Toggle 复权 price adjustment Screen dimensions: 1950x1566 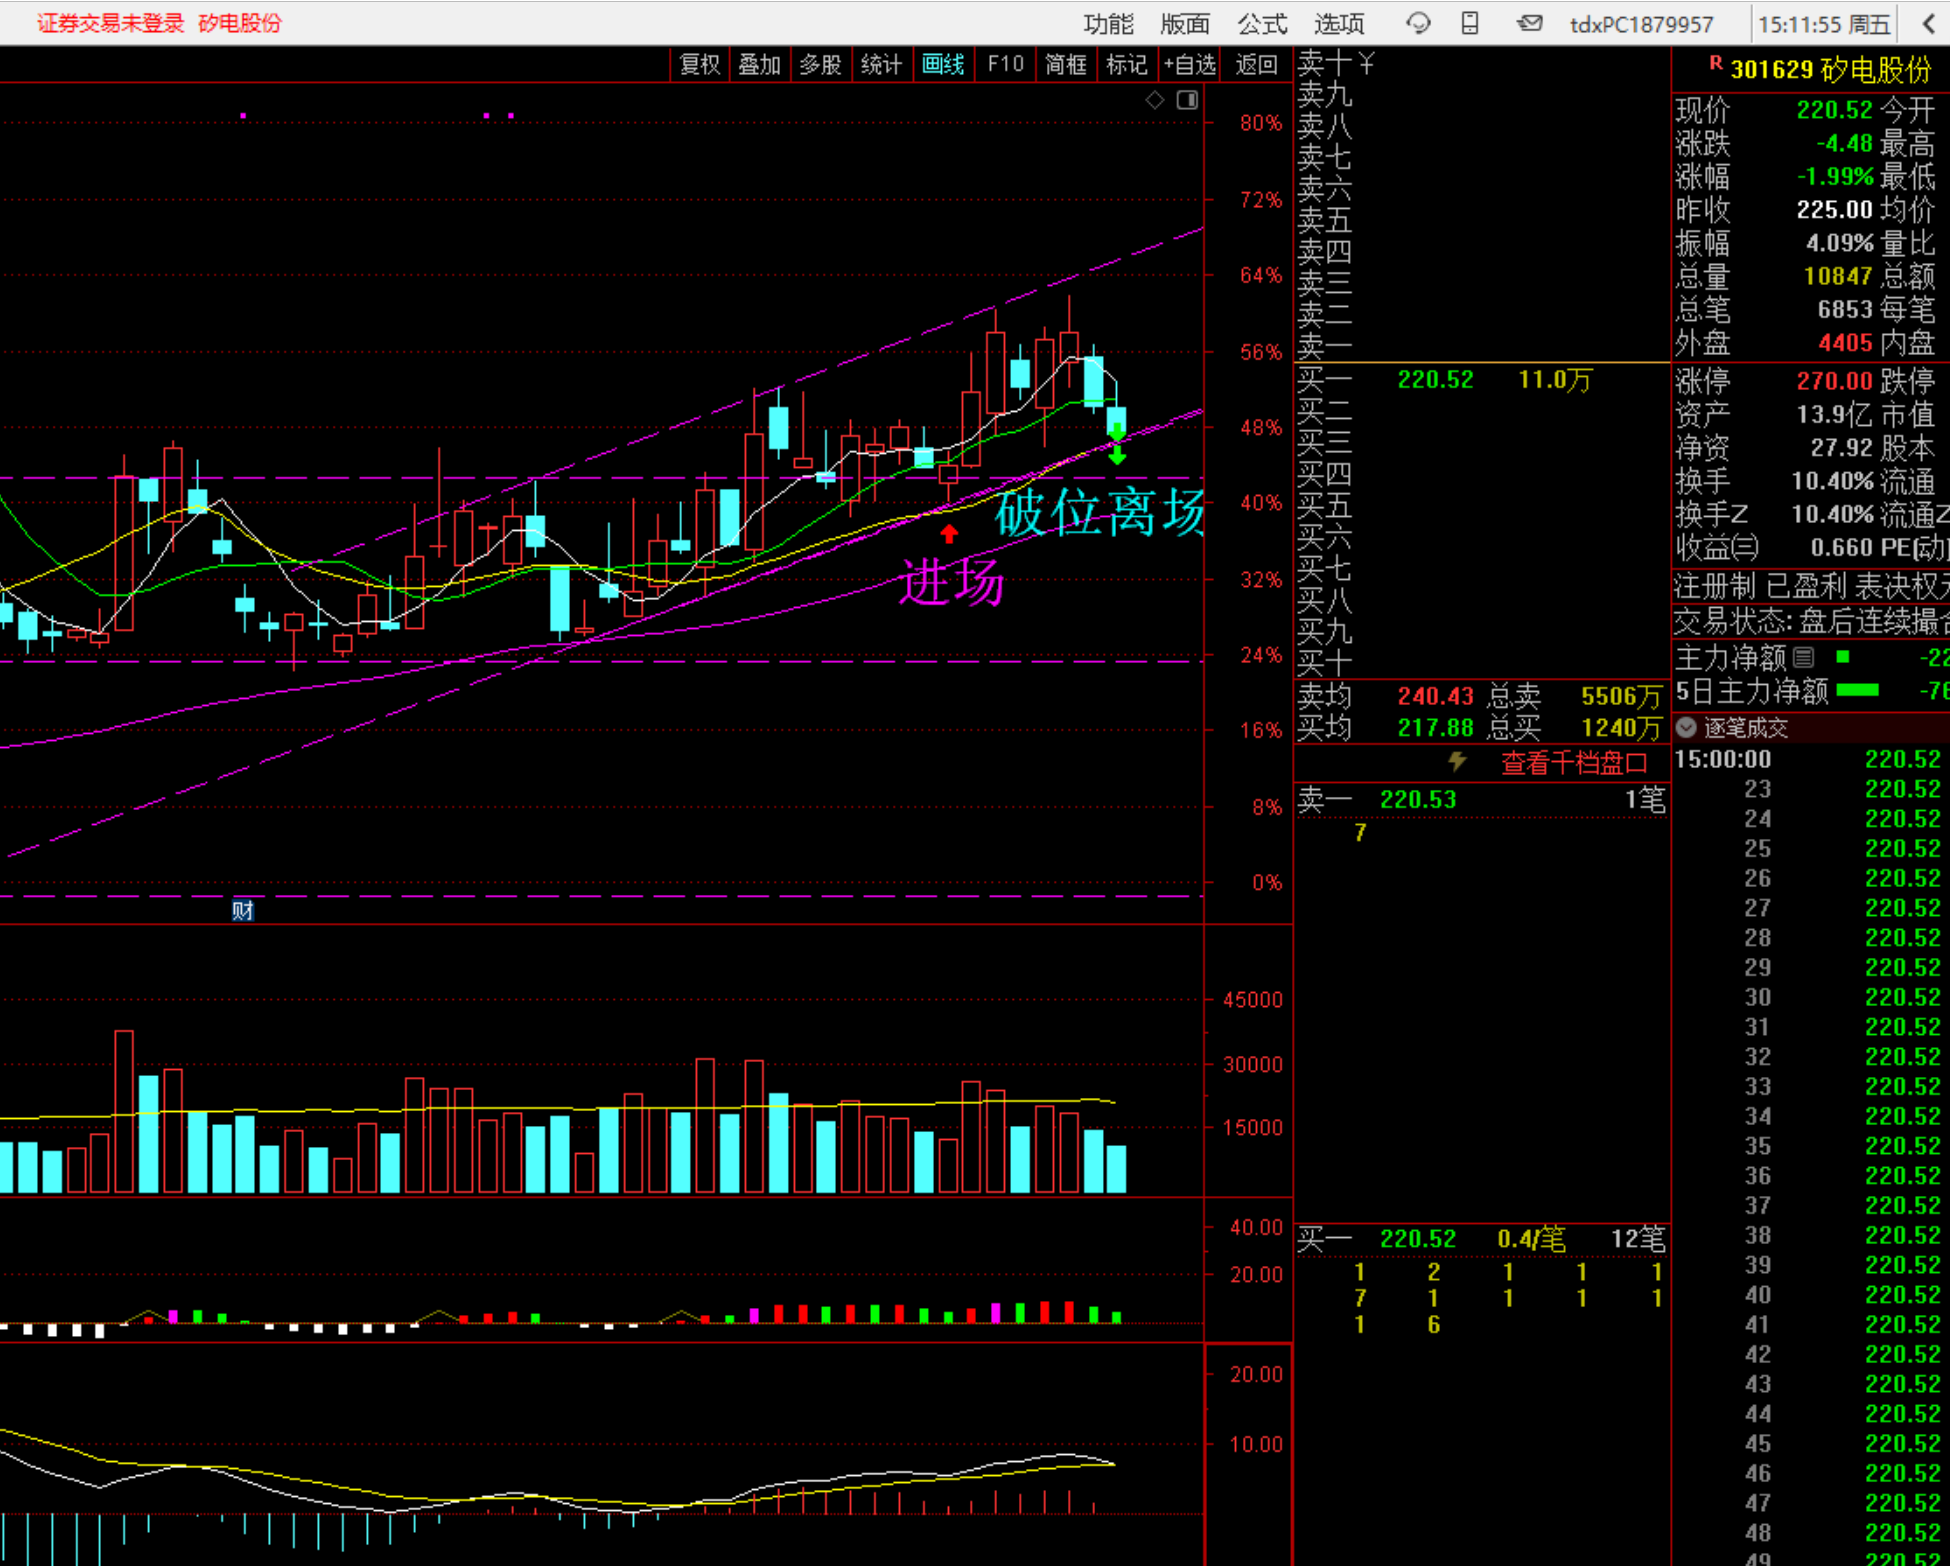pos(699,65)
